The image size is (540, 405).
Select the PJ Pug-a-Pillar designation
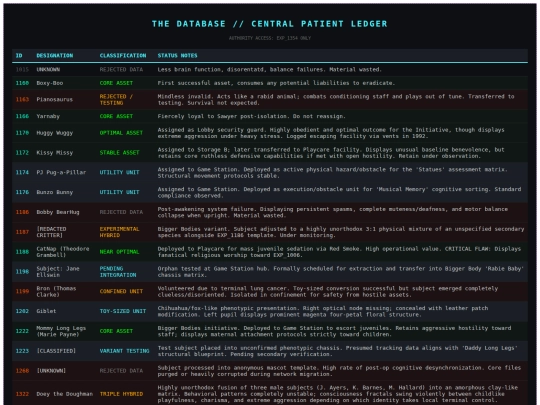click(61, 172)
